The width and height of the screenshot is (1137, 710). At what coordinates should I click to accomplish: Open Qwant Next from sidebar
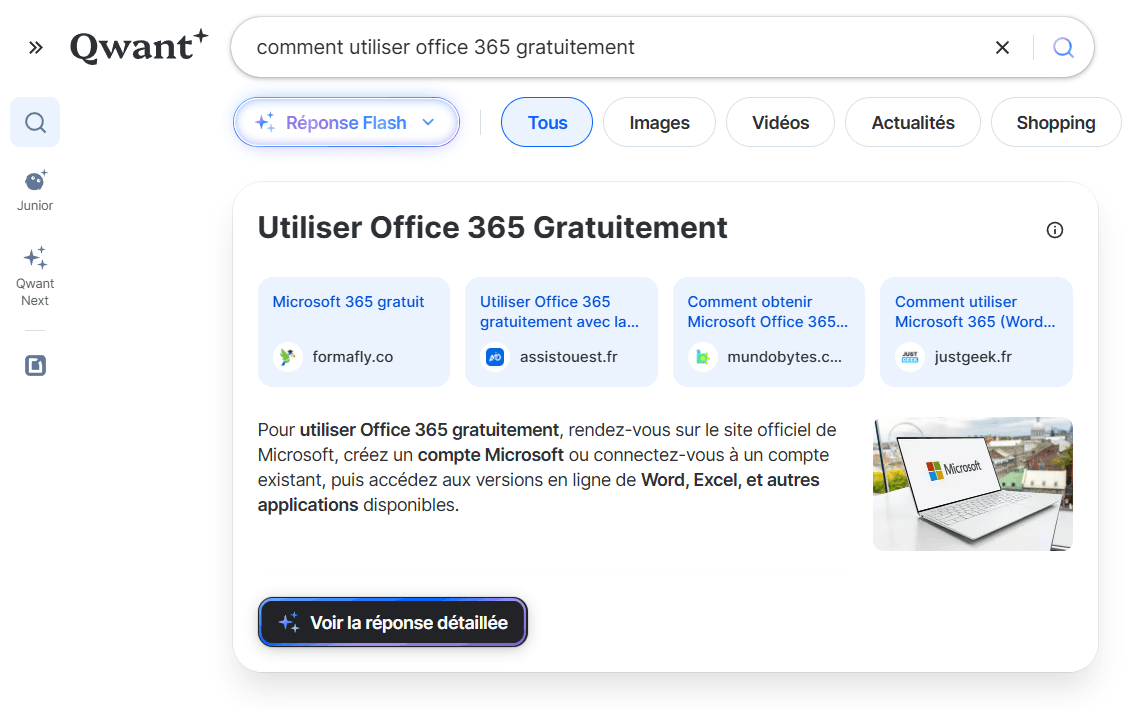click(x=35, y=275)
